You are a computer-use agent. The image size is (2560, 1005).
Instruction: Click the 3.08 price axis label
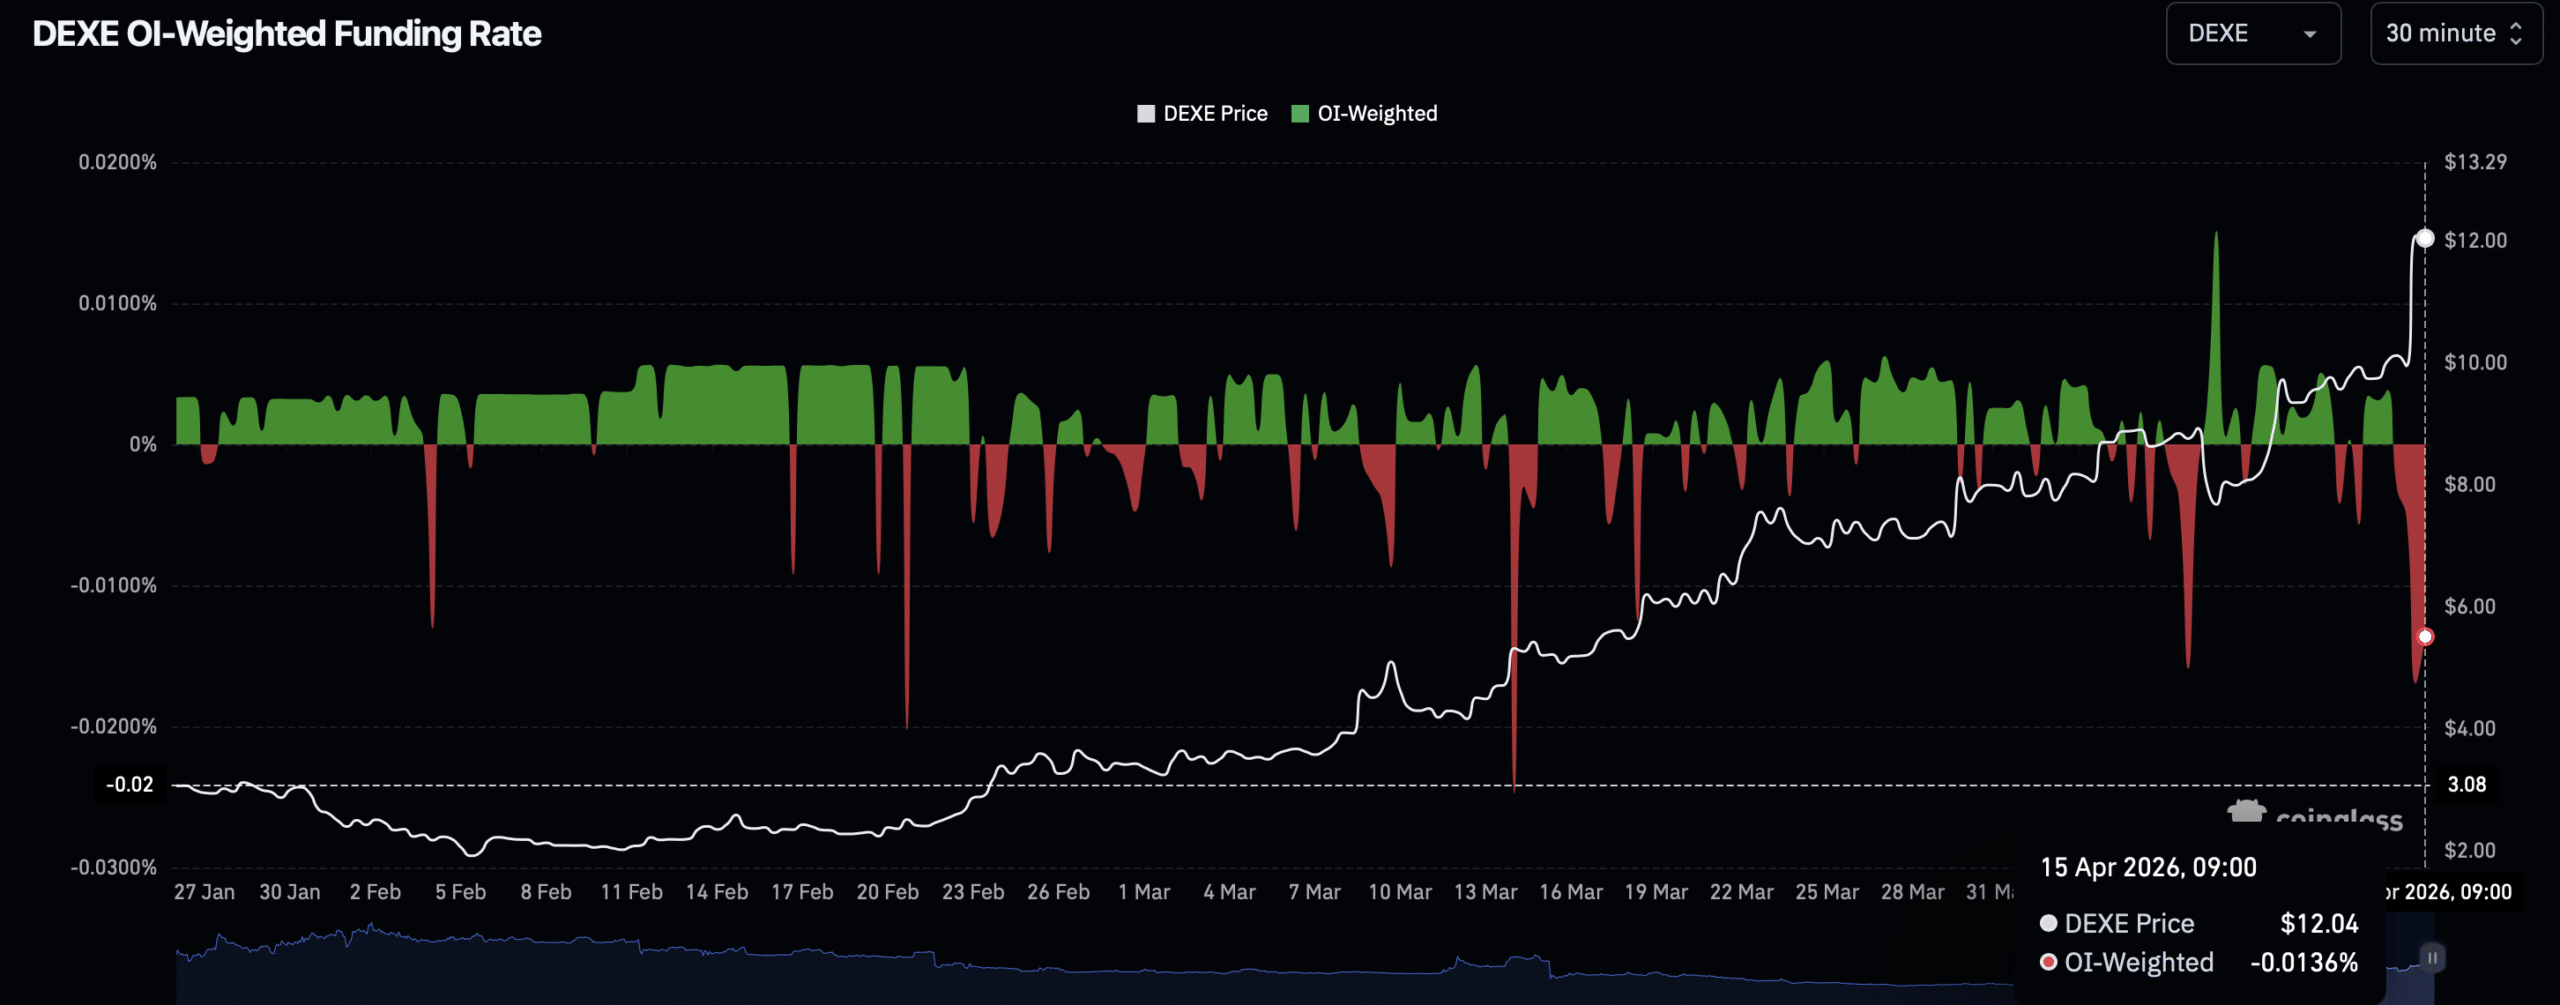pos(2466,785)
